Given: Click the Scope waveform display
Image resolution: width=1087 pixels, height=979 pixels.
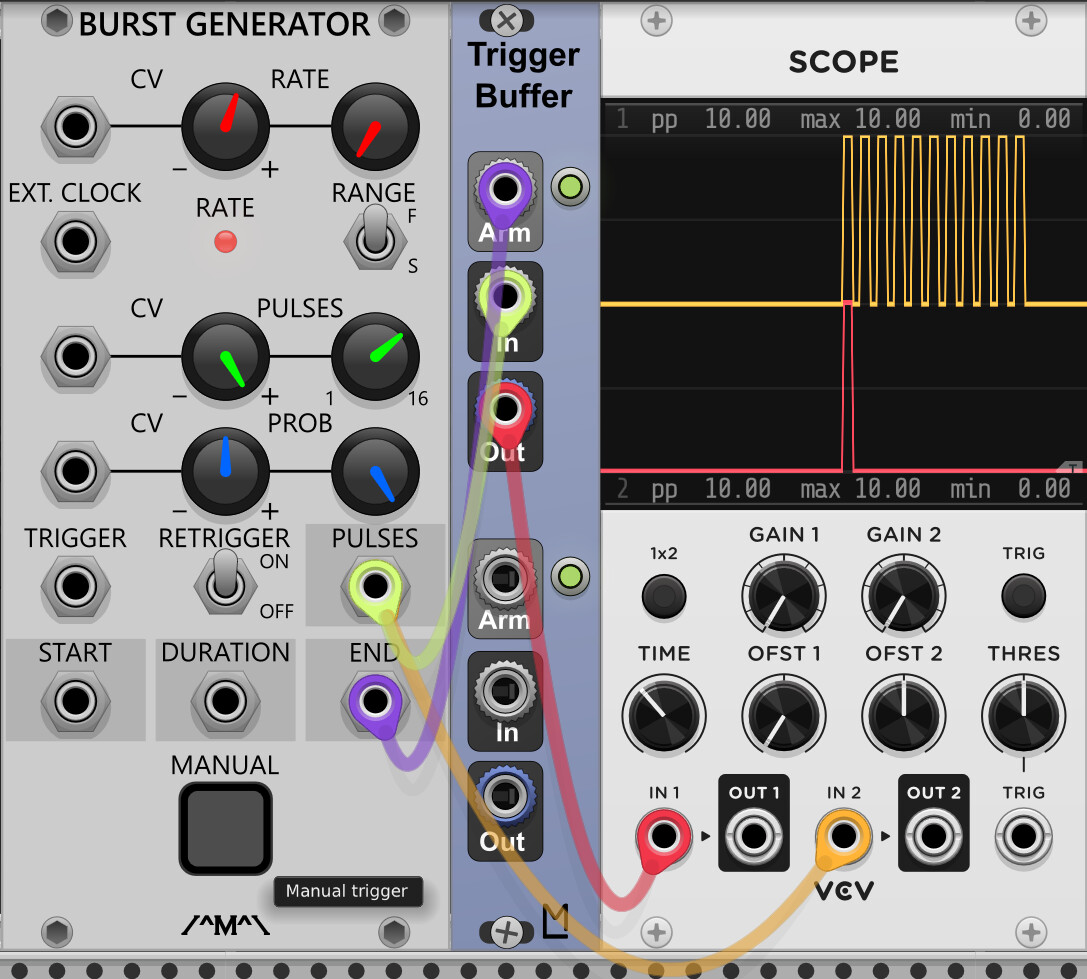Looking at the screenshot, I should click(x=844, y=304).
